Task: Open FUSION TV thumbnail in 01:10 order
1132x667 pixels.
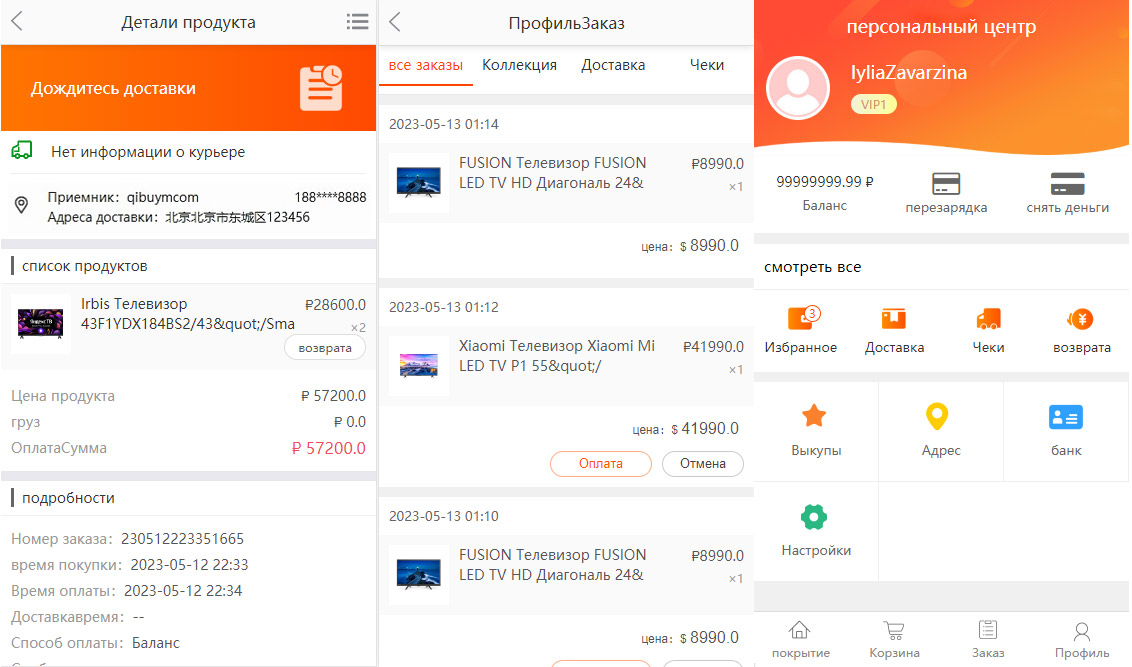Action: (419, 574)
